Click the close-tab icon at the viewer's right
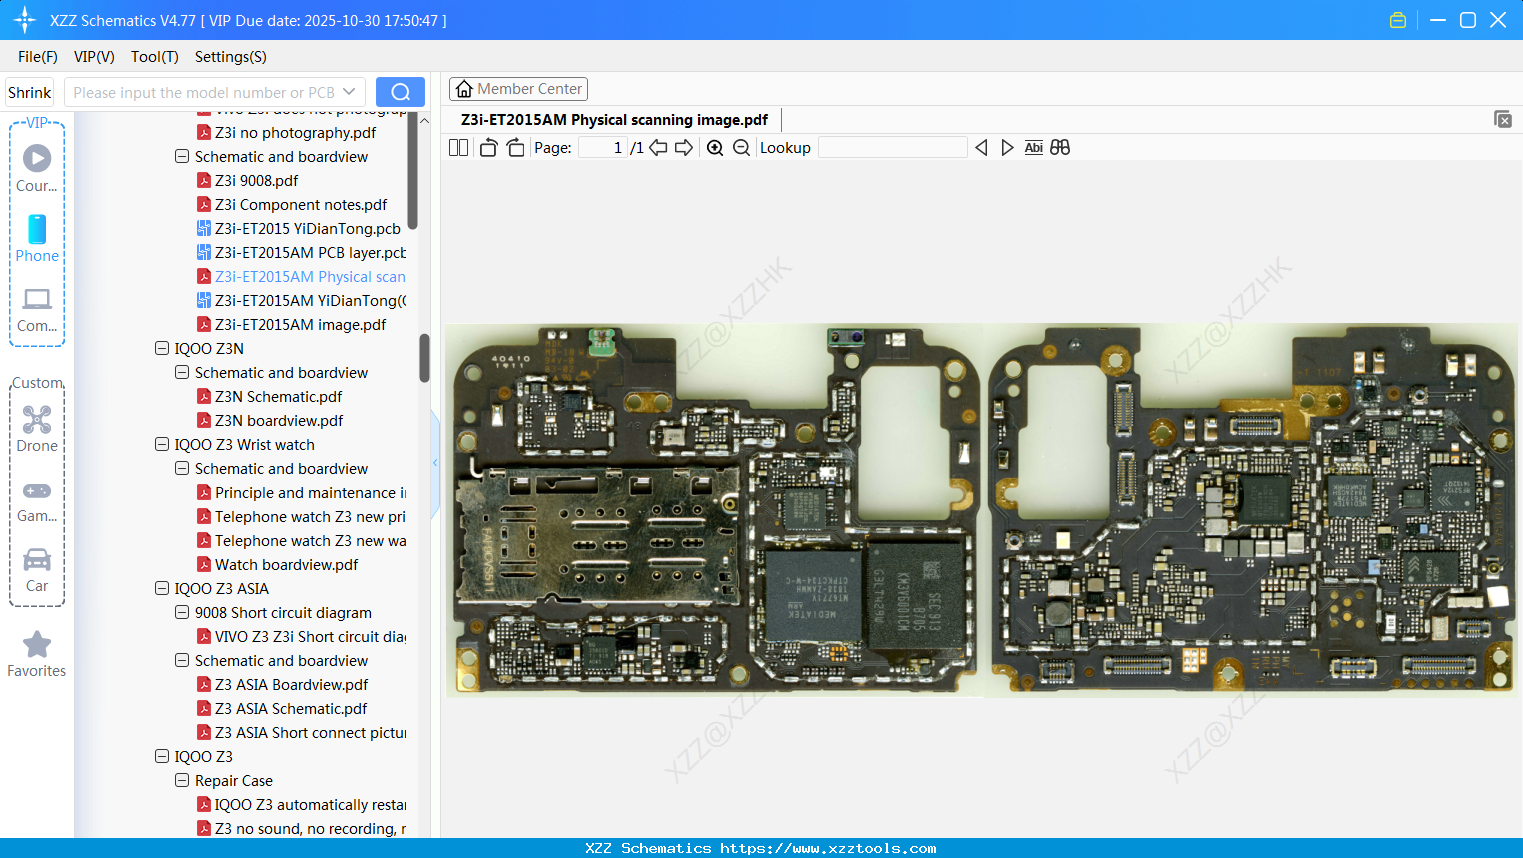 [1503, 119]
